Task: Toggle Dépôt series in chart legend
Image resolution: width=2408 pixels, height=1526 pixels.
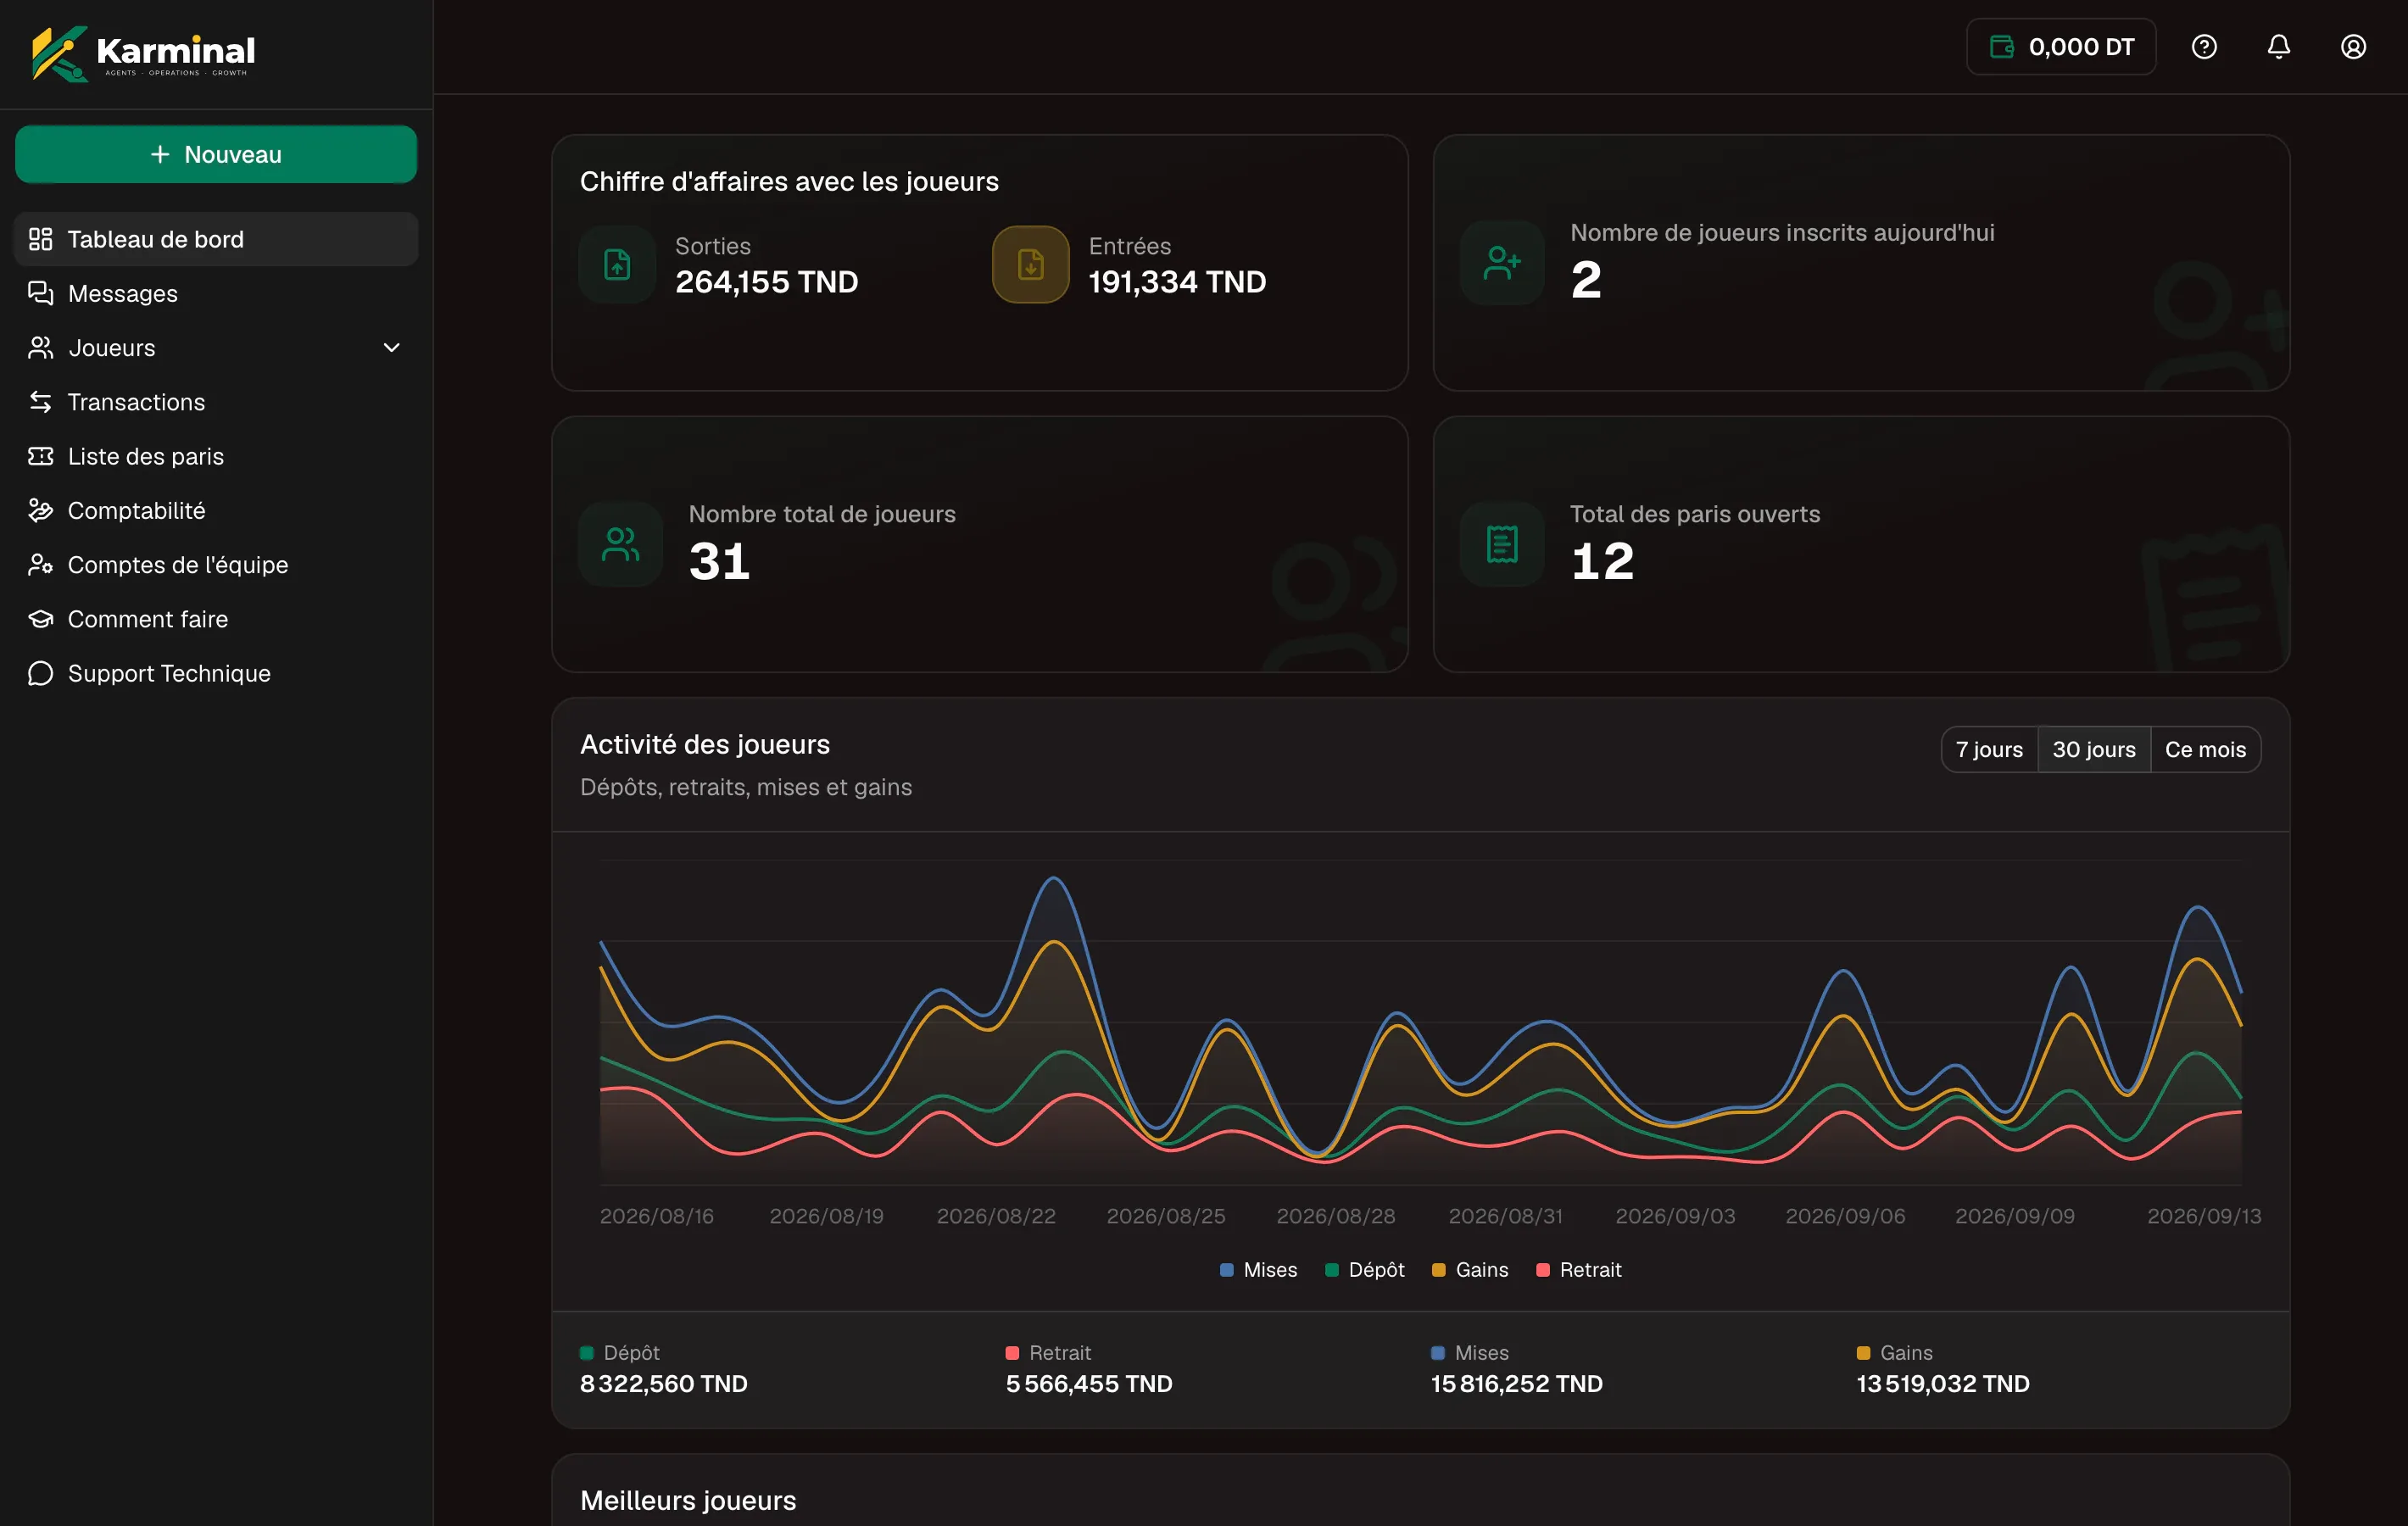Action: coord(1364,1269)
